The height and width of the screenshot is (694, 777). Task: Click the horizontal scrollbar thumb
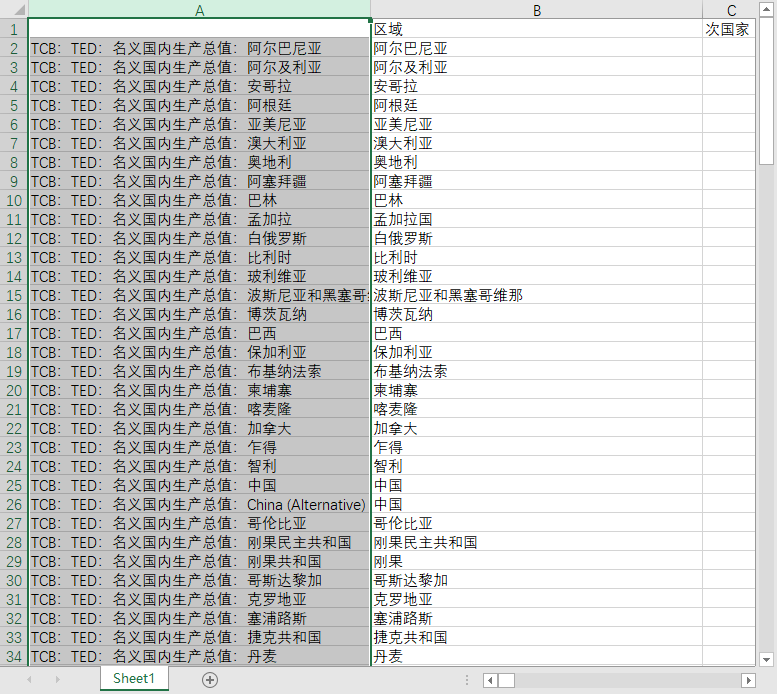pos(506,680)
